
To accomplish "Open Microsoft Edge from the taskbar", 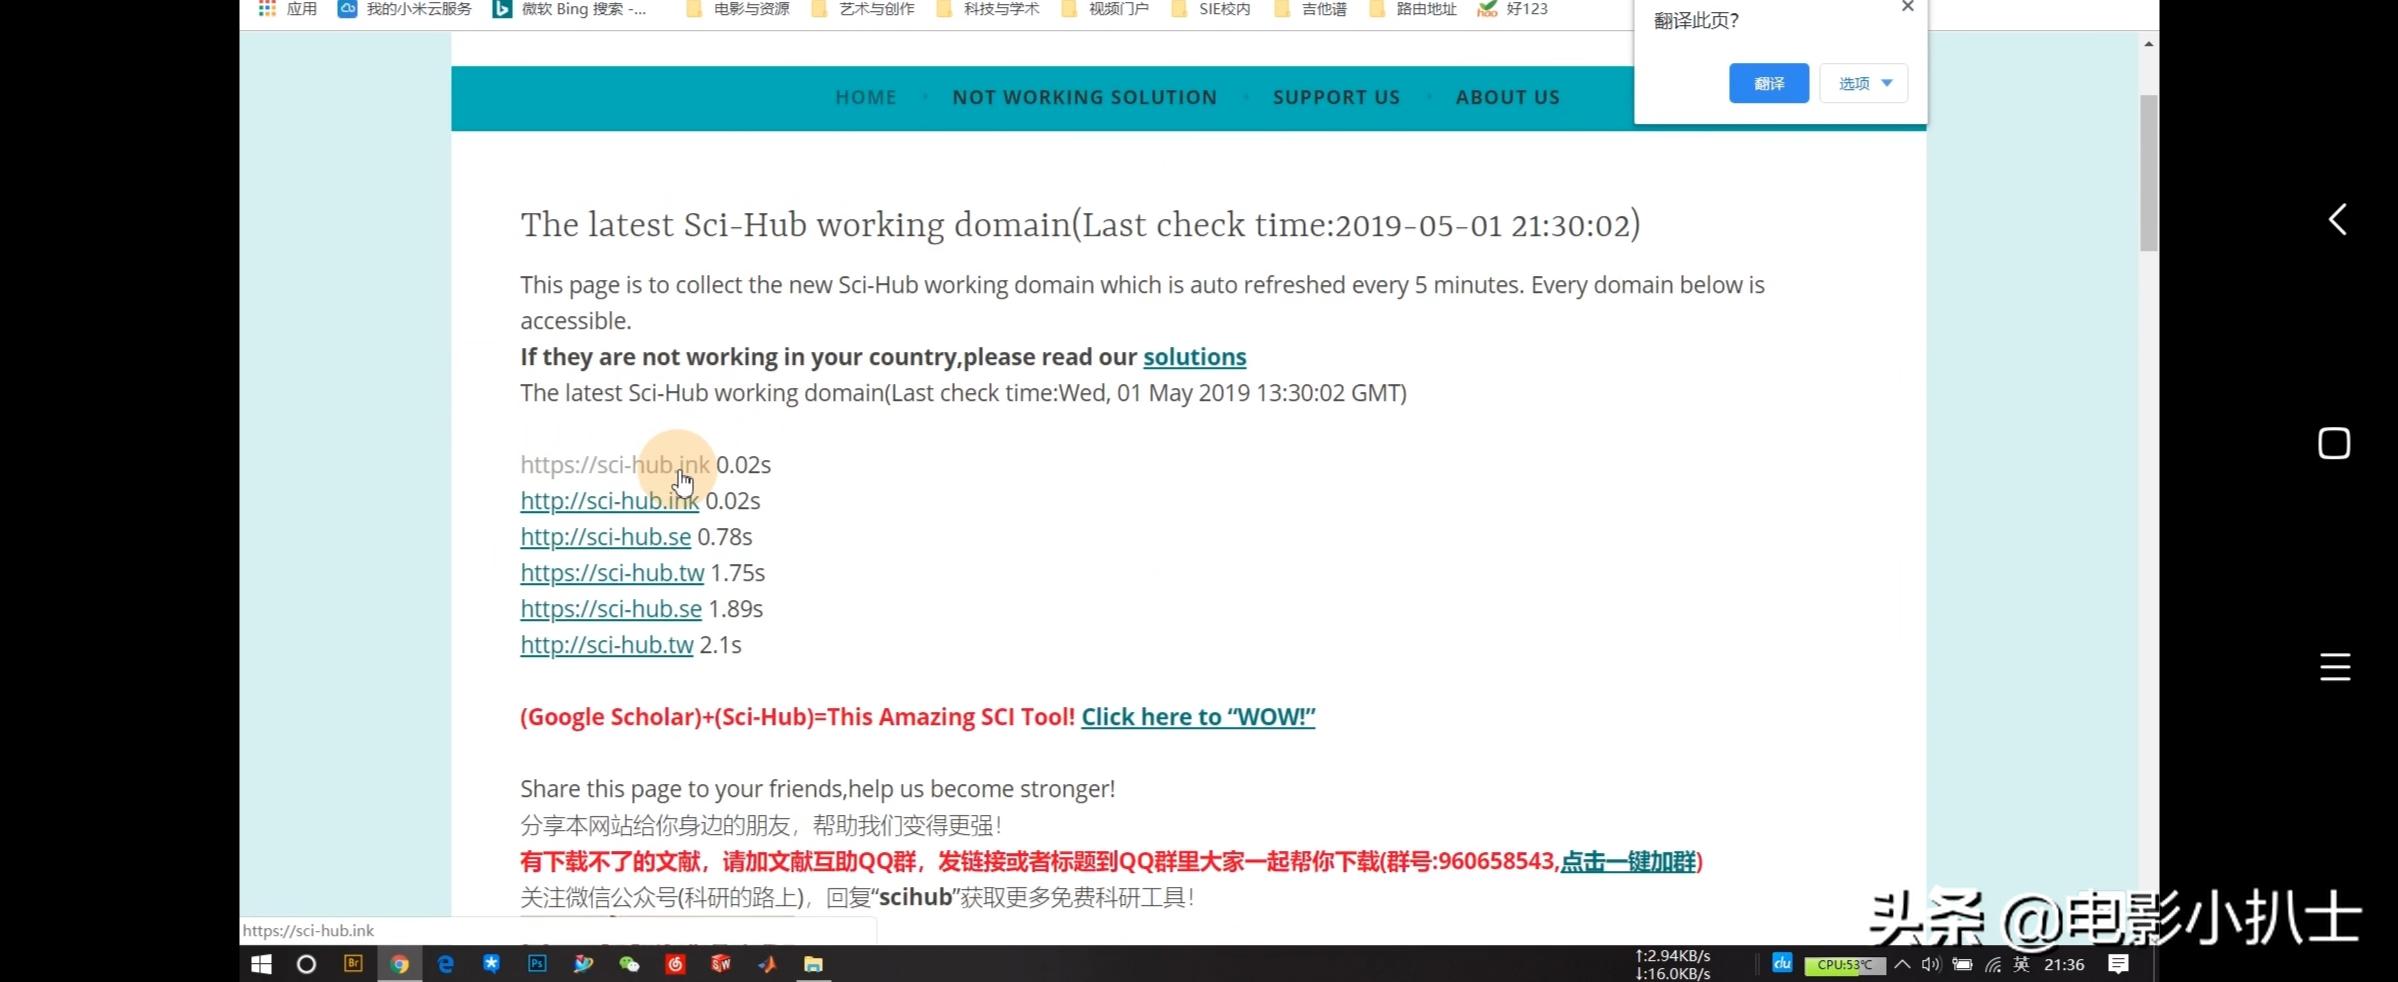I will click(x=445, y=964).
